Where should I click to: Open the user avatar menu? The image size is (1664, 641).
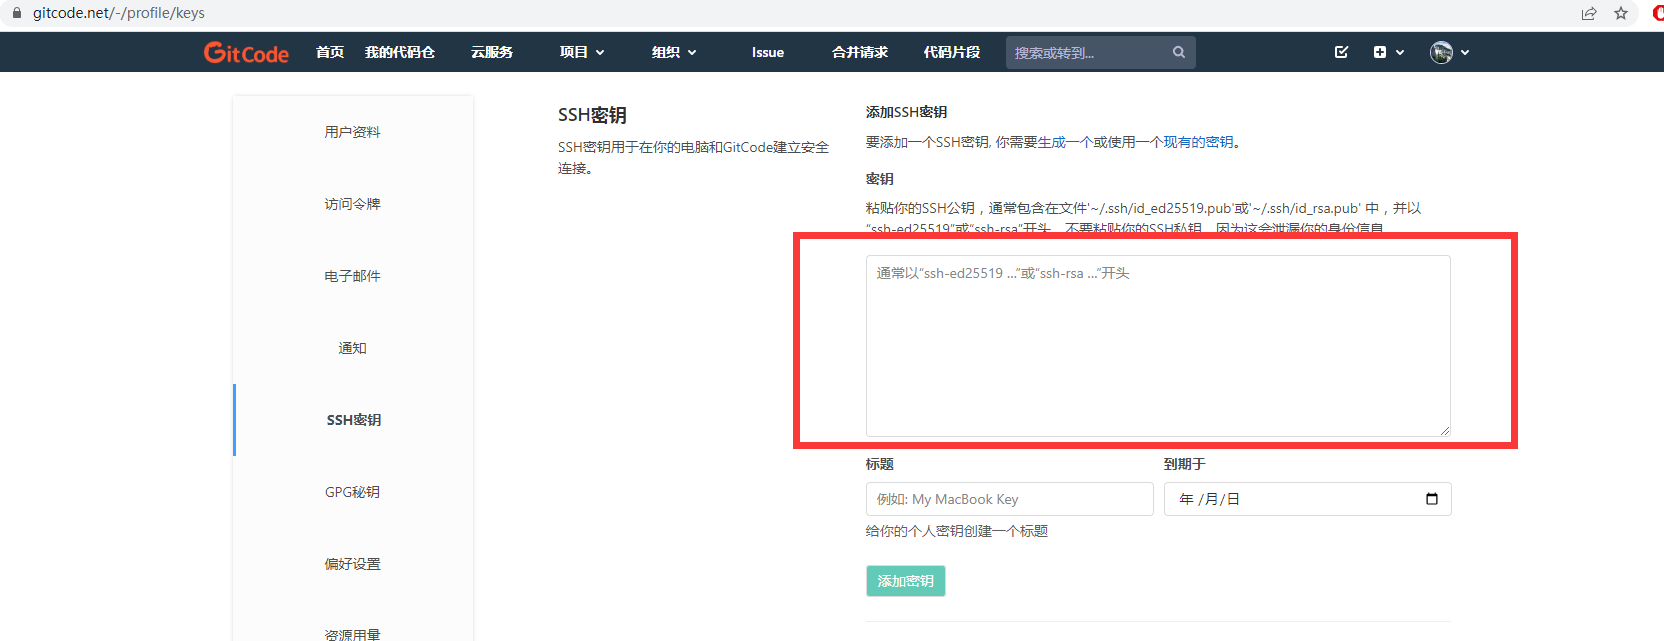click(x=1441, y=52)
